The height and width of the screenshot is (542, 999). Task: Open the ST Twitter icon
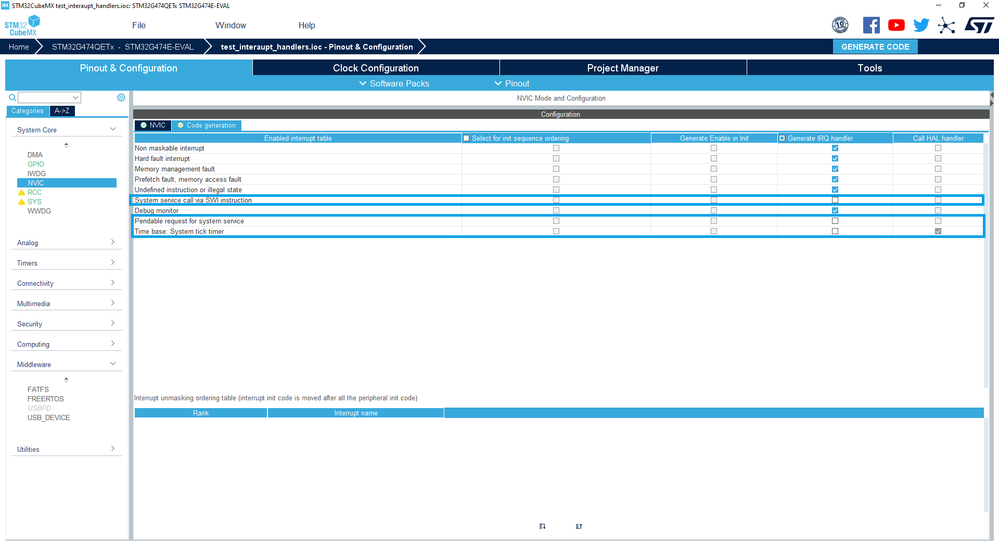pyautogui.click(x=921, y=25)
